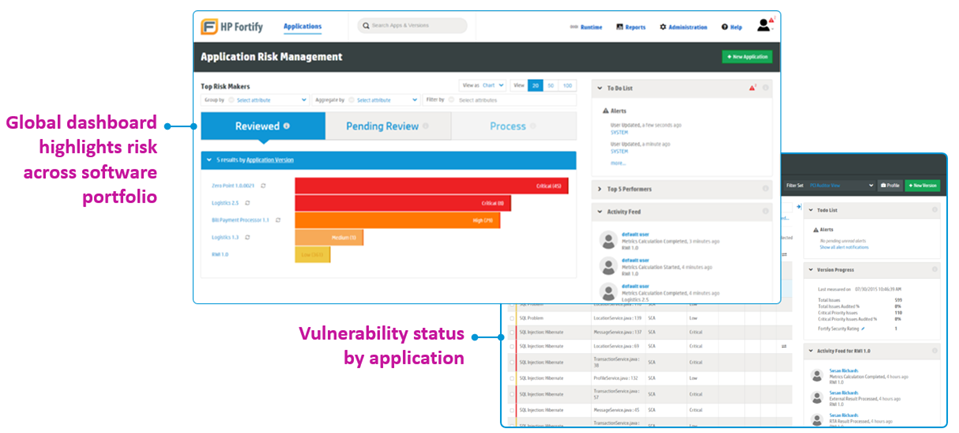Image resolution: width=959 pixels, height=433 pixels.
Task: Click info icon on Reviewed tab
Action: click(x=287, y=126)
